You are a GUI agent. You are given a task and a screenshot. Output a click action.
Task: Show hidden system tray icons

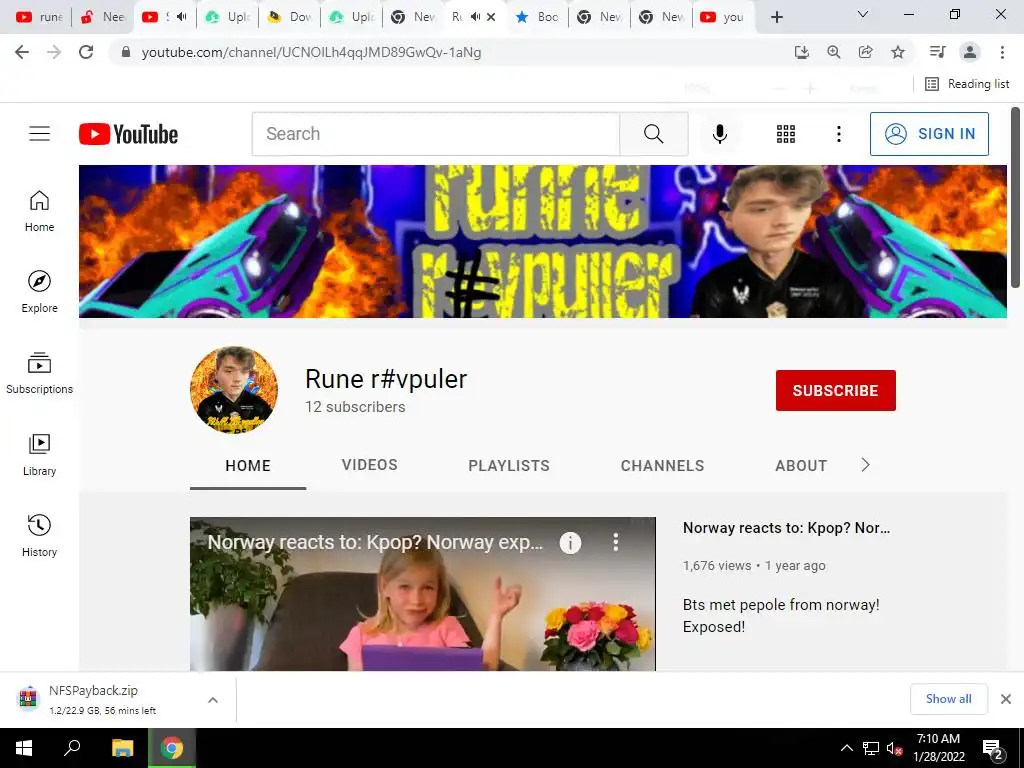click(846, 748)
